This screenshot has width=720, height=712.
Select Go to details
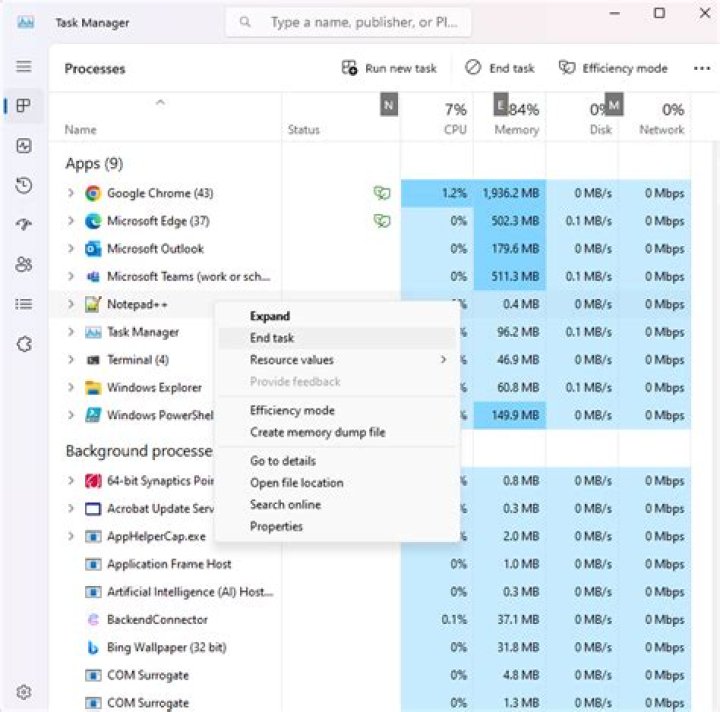point(338,461)
